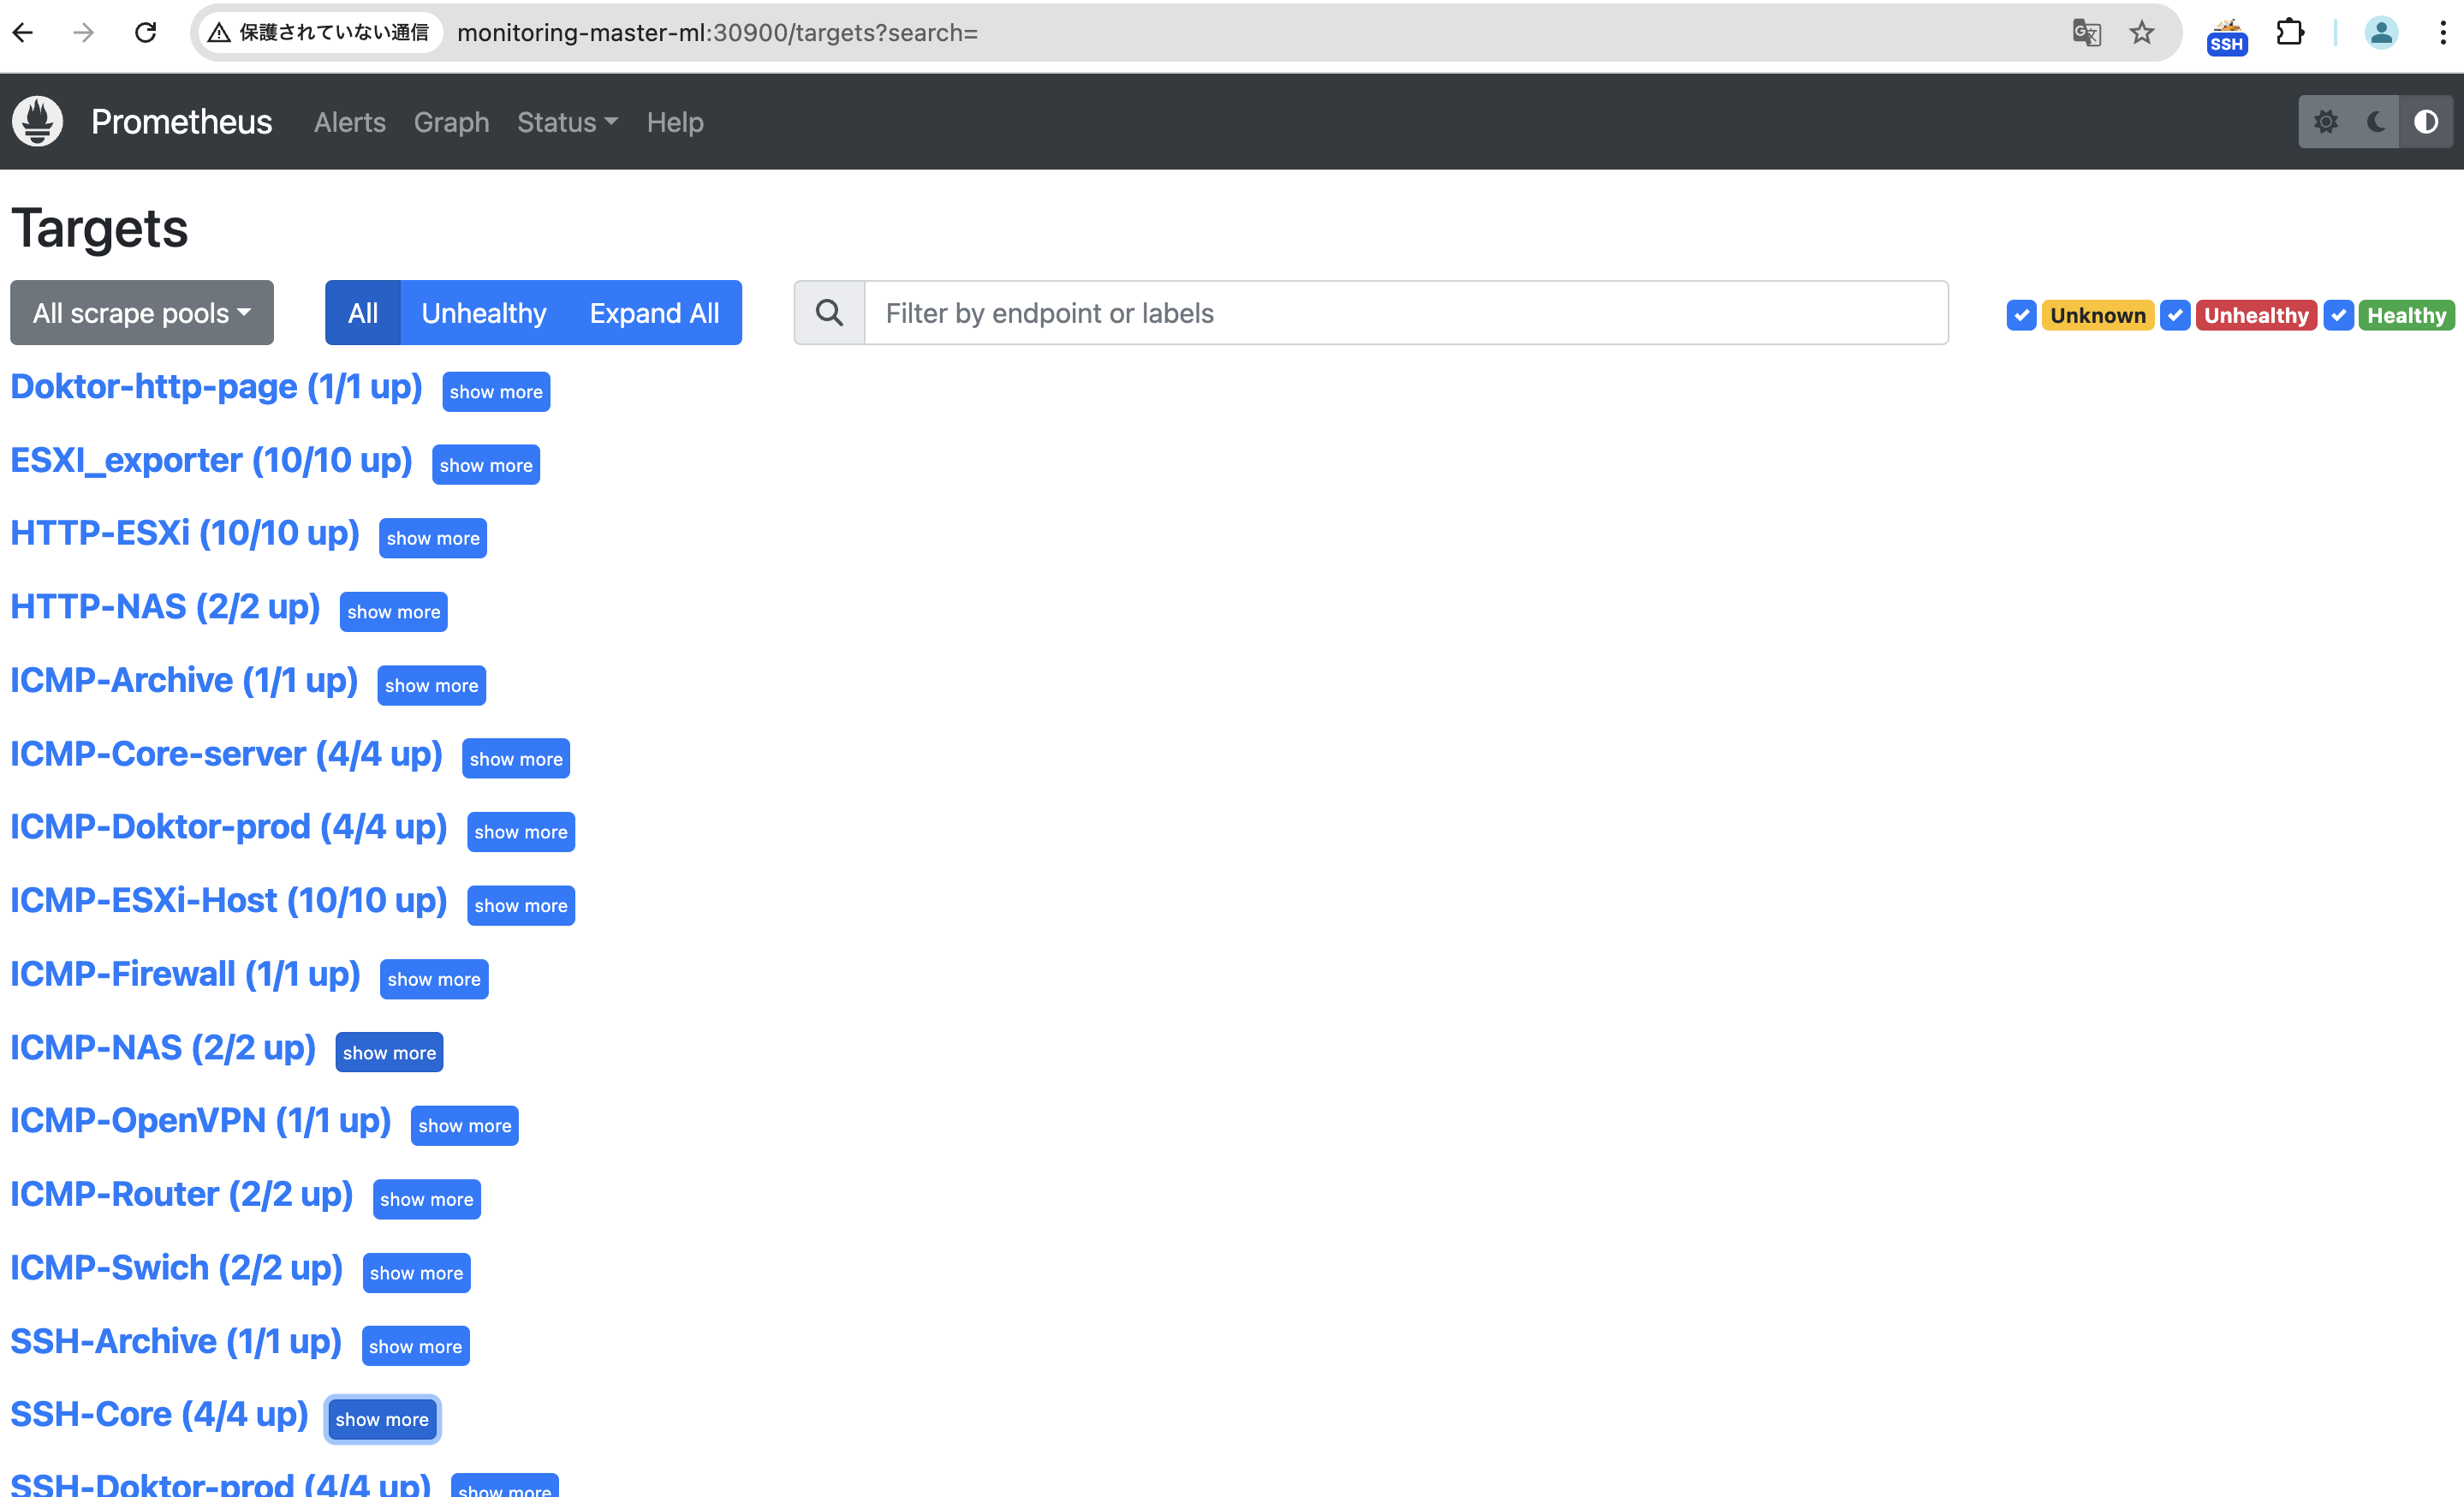Image resolution: width=2464 pixels, height=1497 pixels.
Task: Click the Expand All button
Action: tap(654, 313)
